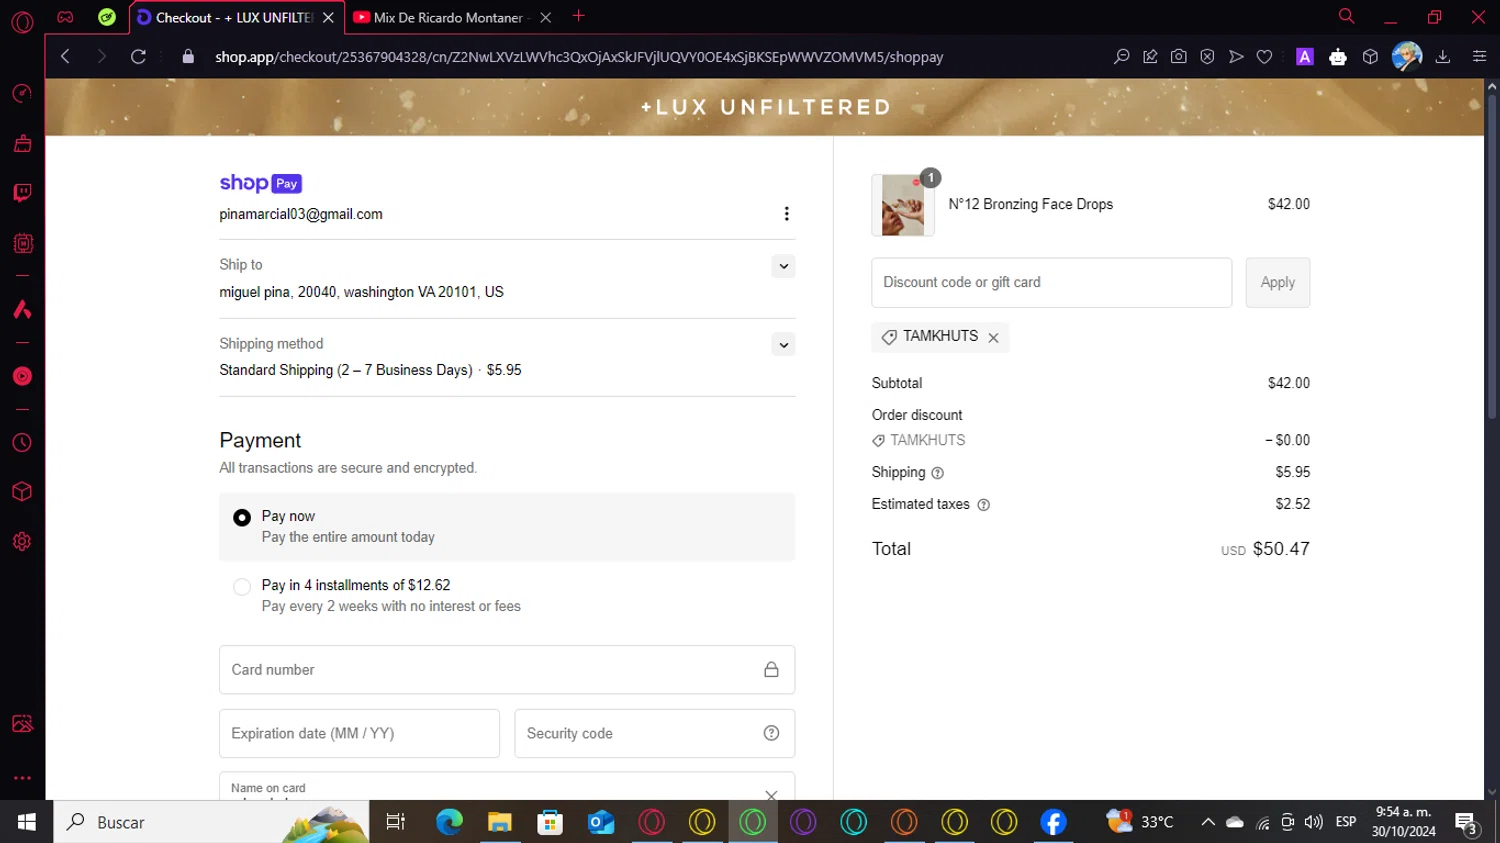
Task: Expand the Ship to address dropdown
Action: (x=784, y=266)
